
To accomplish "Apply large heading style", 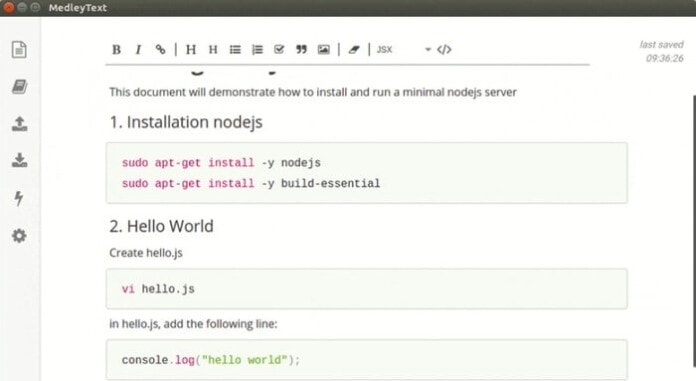I will click(191, 49).
